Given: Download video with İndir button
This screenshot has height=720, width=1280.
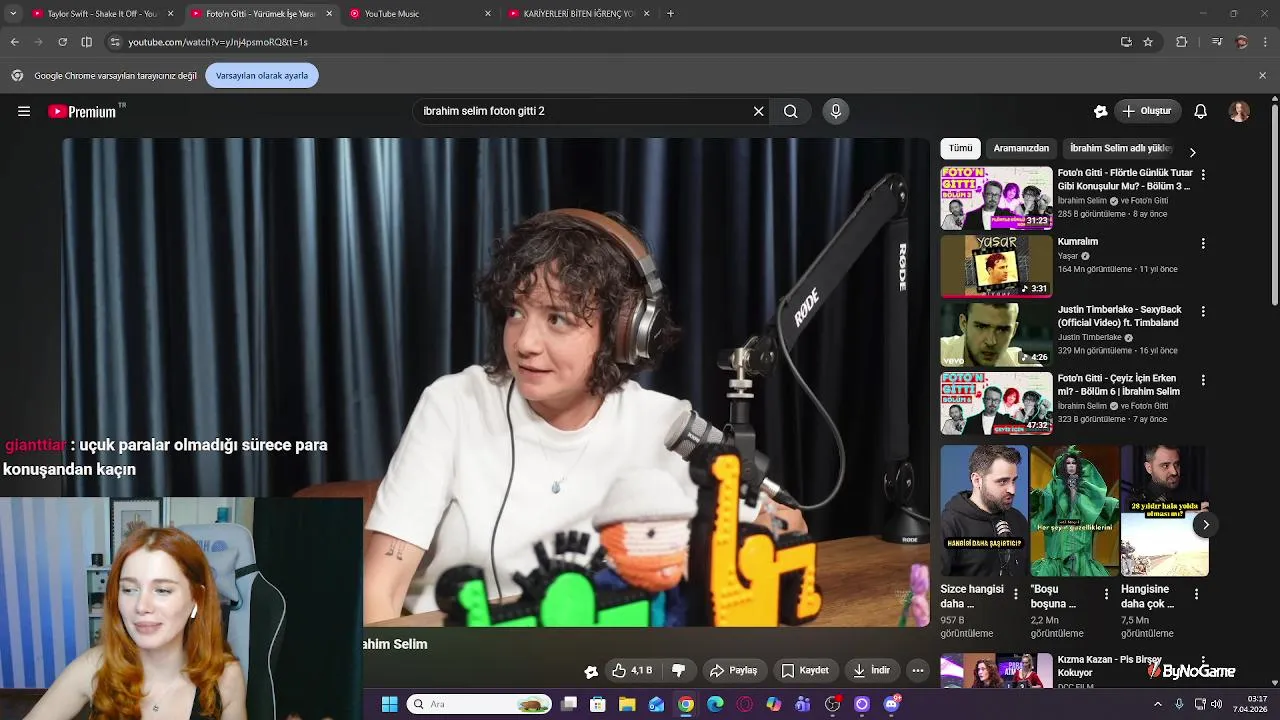Looking at the screenshot, I should (x=870, y=670).
